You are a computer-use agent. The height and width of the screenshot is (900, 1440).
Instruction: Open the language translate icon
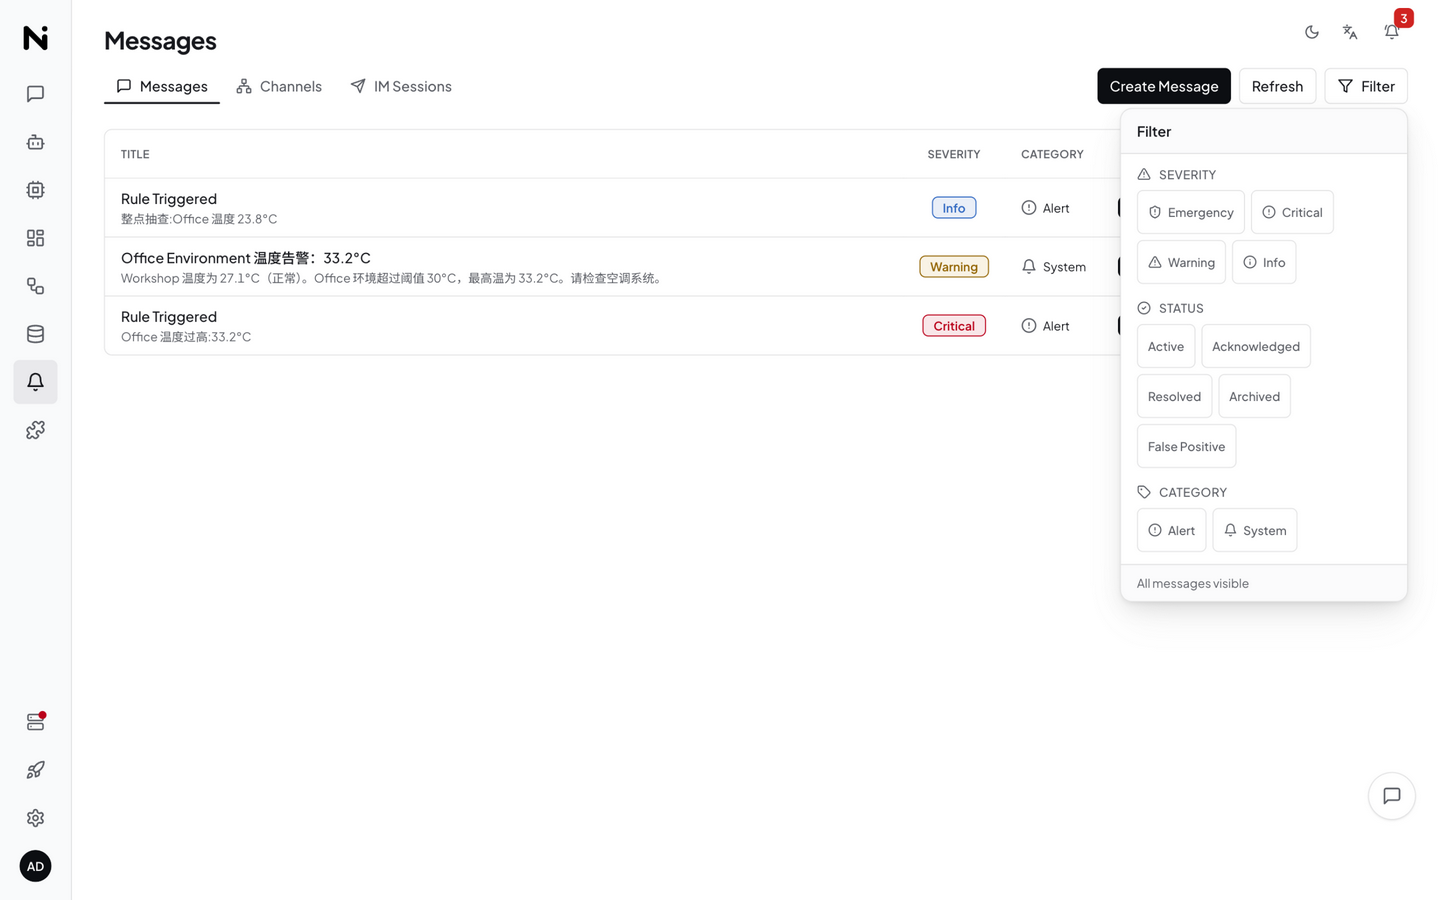pyautogui.click(x=1350, y=32)
